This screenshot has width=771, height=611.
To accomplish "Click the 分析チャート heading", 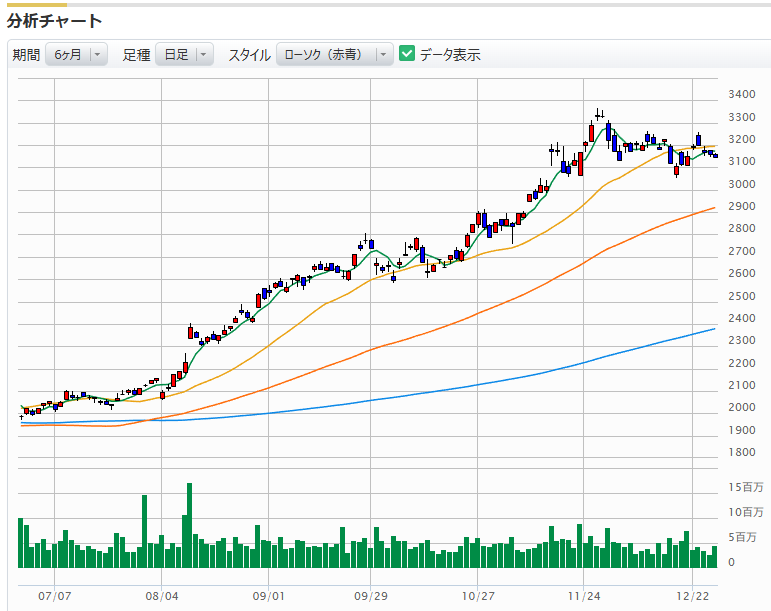I will pyautogui.click(x=55, y=21).
